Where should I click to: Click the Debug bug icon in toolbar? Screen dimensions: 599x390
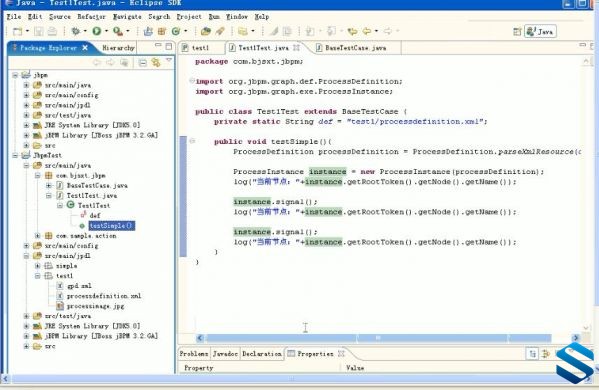[76, 31]
